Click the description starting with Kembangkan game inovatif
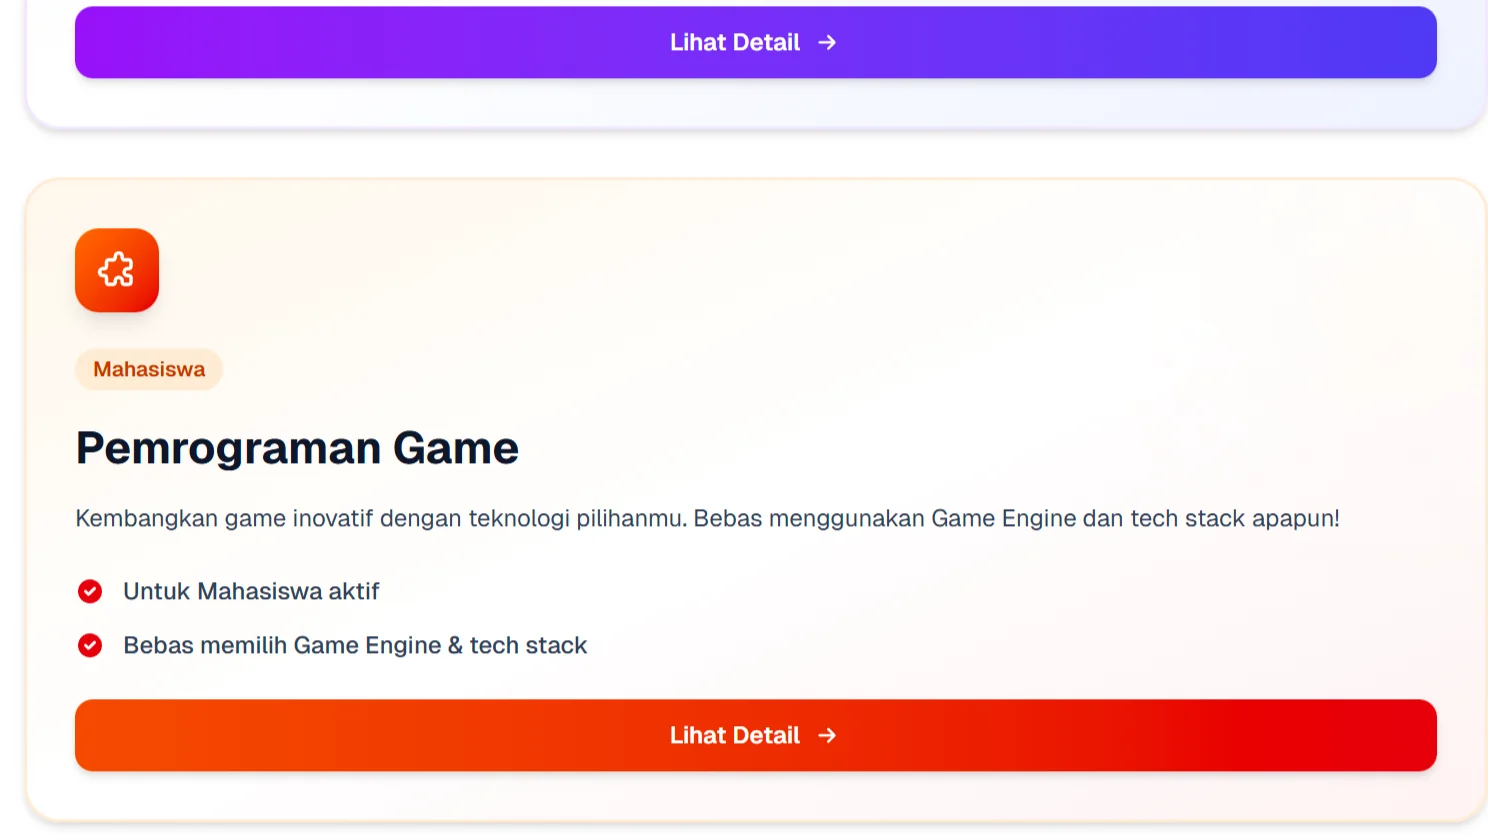Image resolution: width=1488 pixels, height=837 pixels. [707, 518]
